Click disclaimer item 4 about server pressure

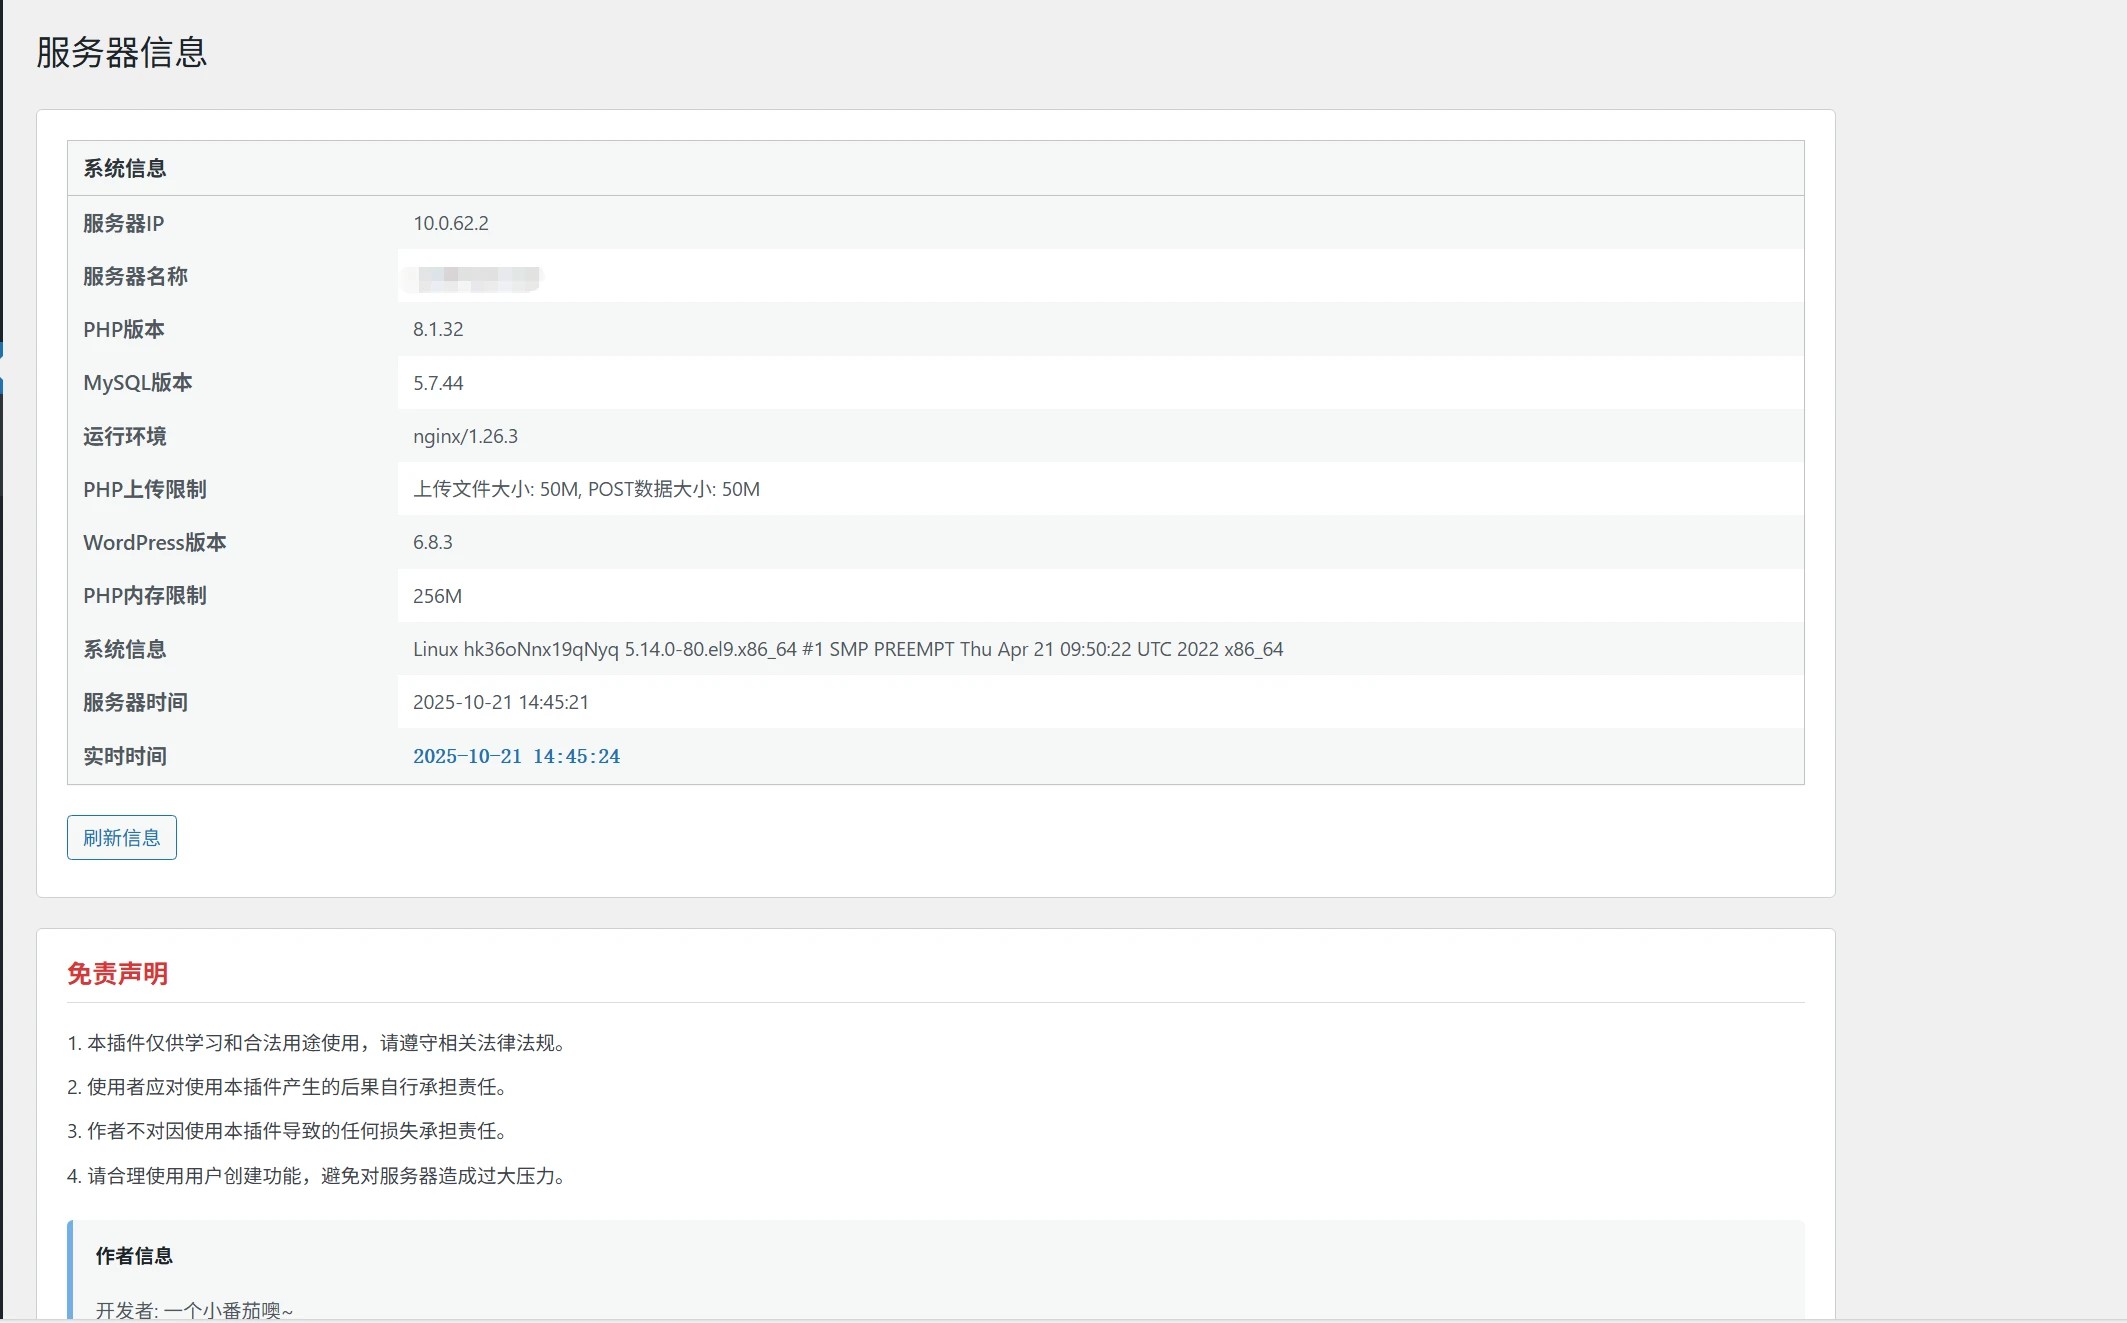(318, 1176)
